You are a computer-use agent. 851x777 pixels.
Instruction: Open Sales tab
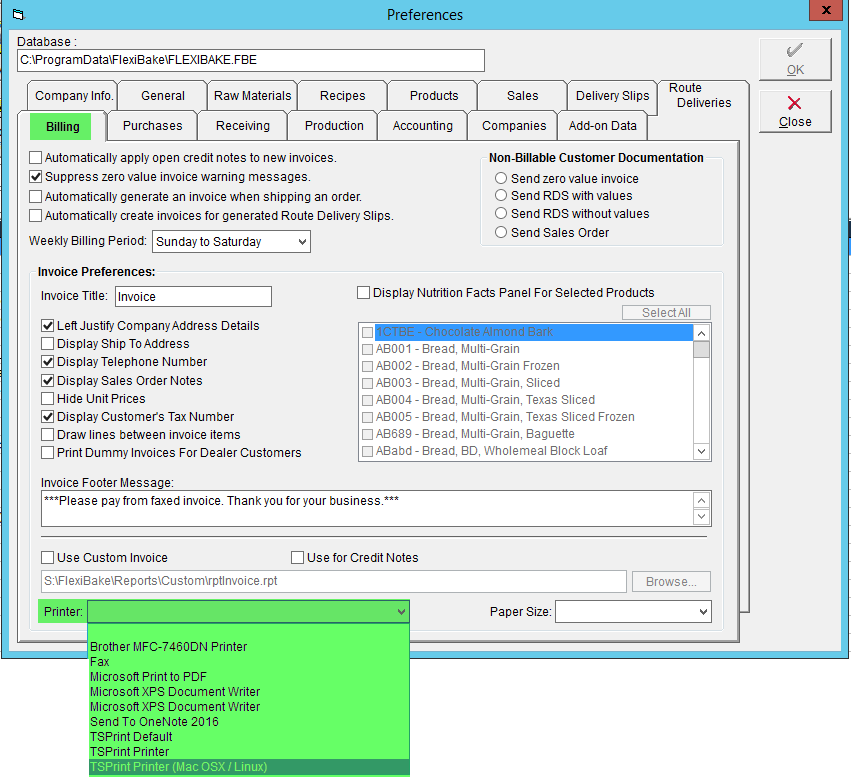pyautogui.click(x=522, y=96)
